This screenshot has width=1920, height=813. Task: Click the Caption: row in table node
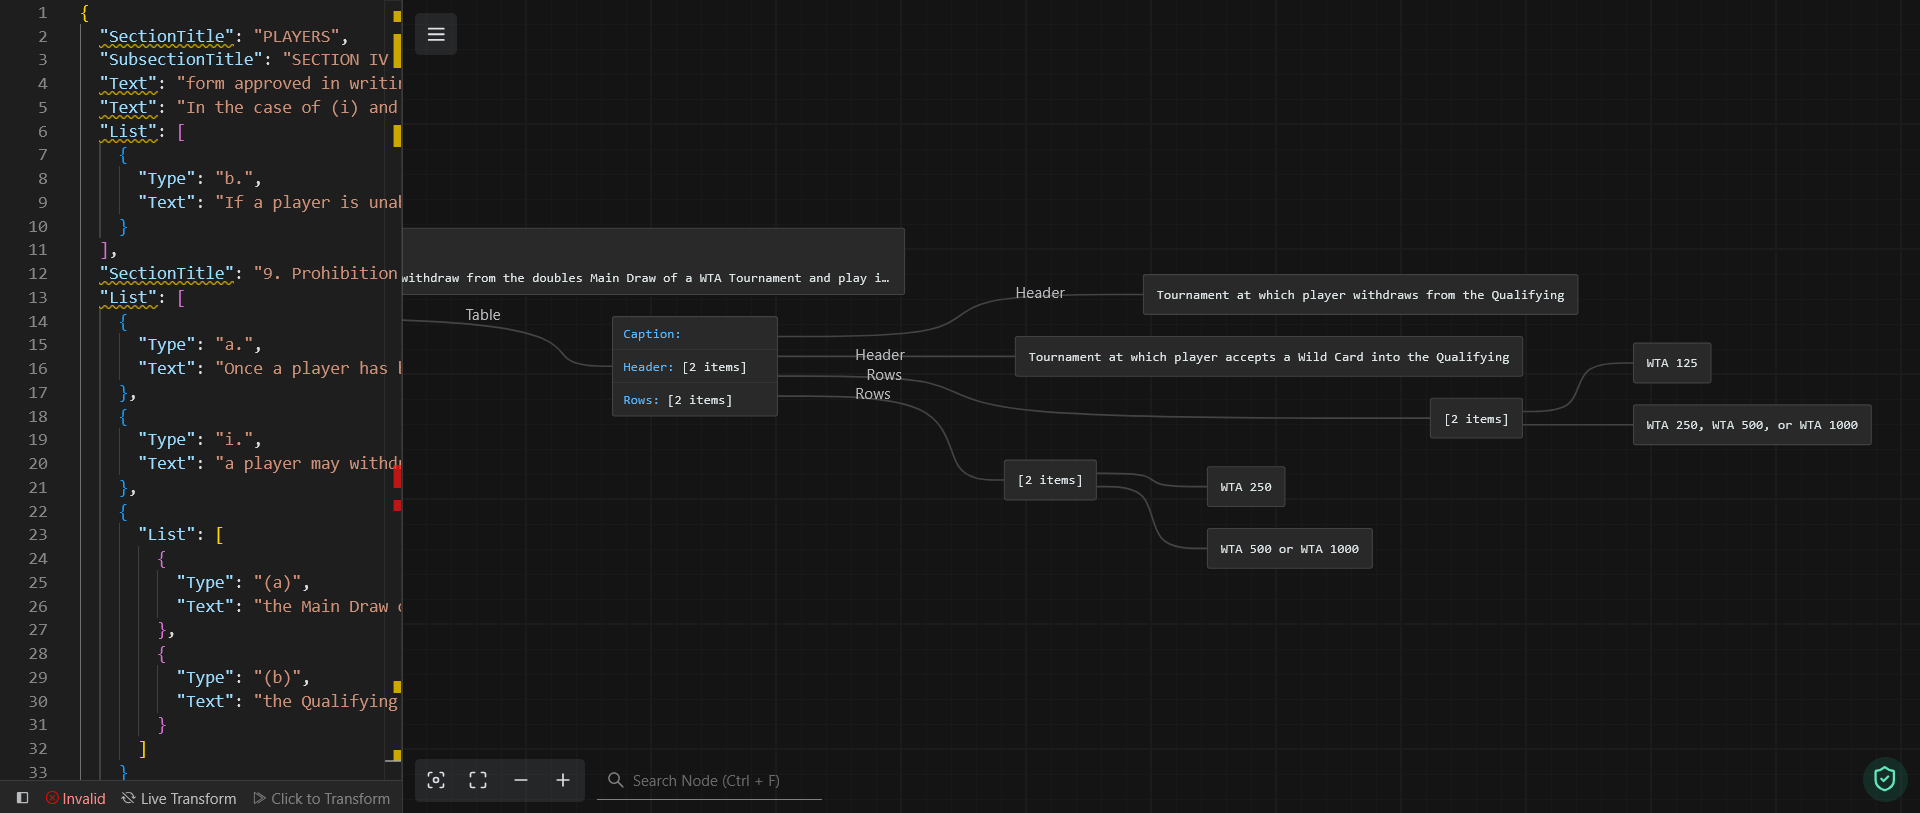[x=694, y=334]
